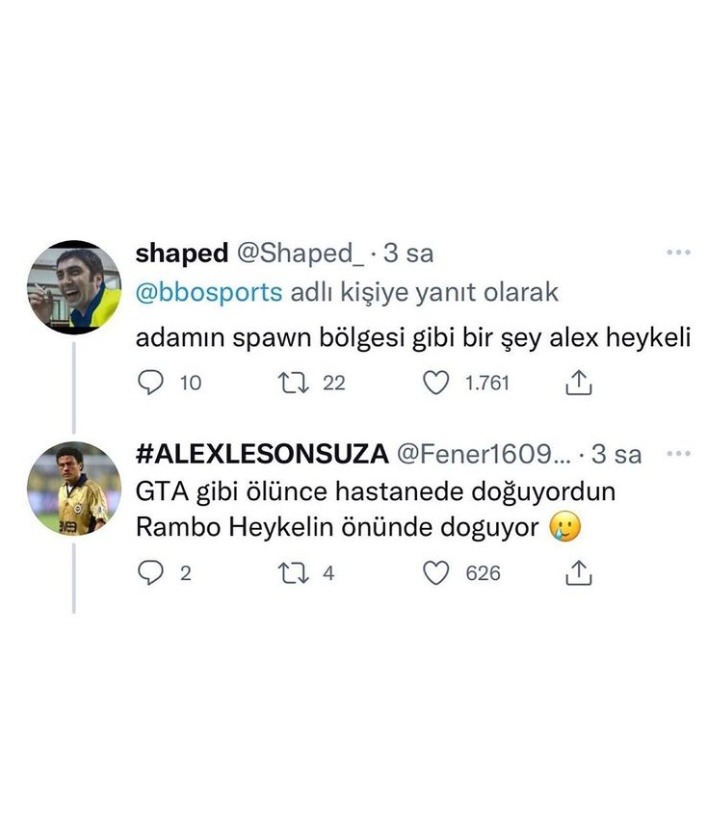The image size is (720, 814).
Task: Open the @bbosports mention link
Action: click(209, 293)
